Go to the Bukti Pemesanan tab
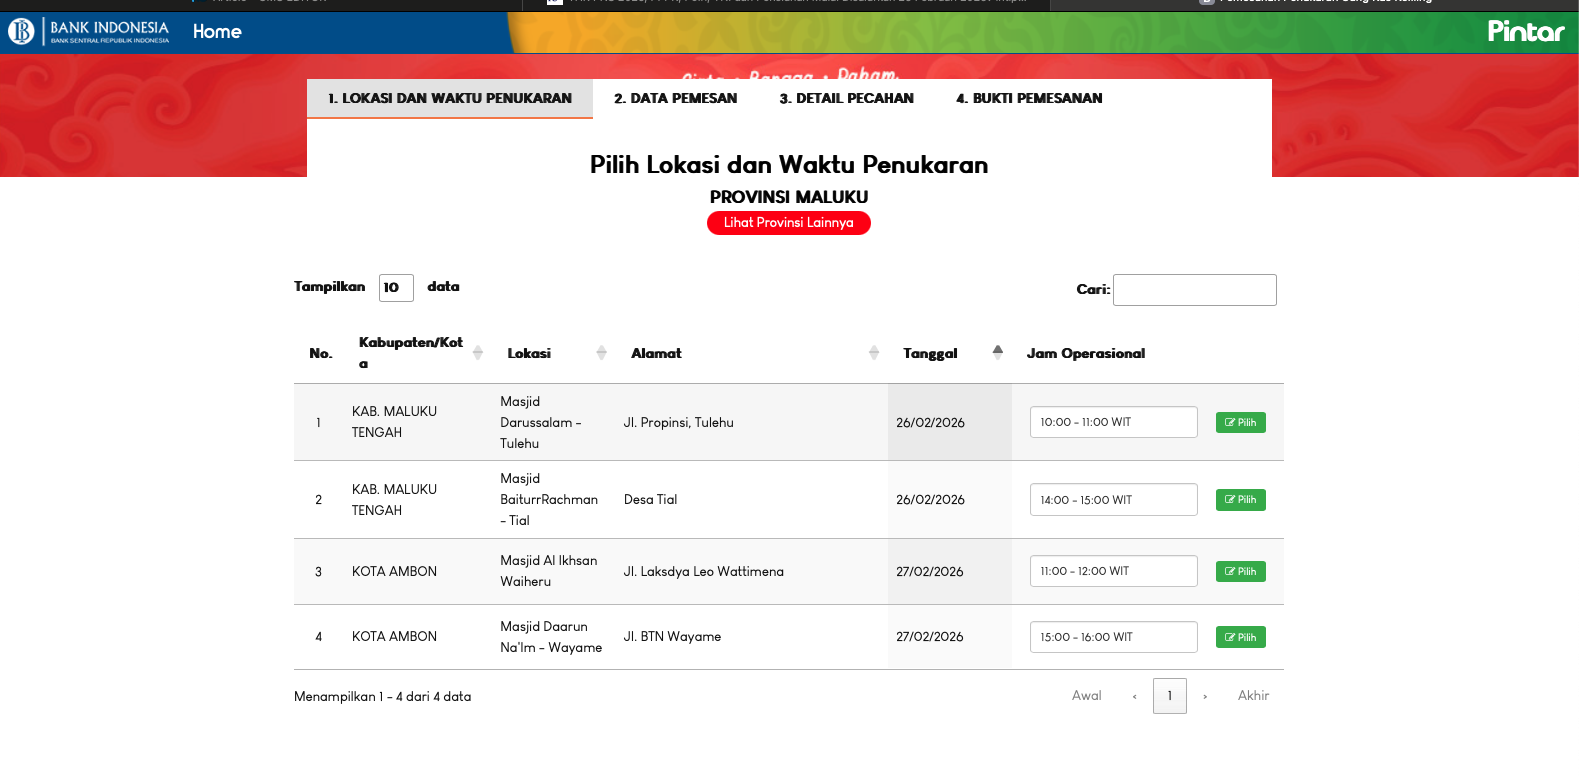 tap(1029, 98)
